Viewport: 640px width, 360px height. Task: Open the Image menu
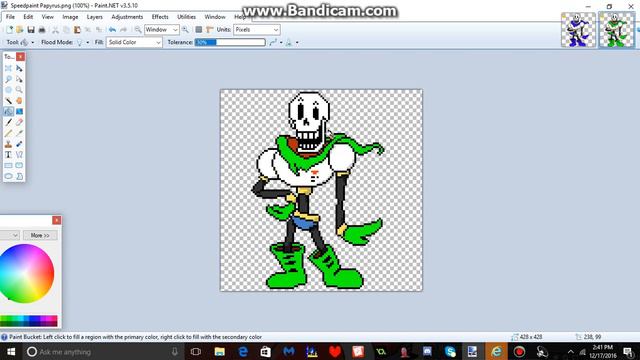pyautogui.click(x=70, y=17)
